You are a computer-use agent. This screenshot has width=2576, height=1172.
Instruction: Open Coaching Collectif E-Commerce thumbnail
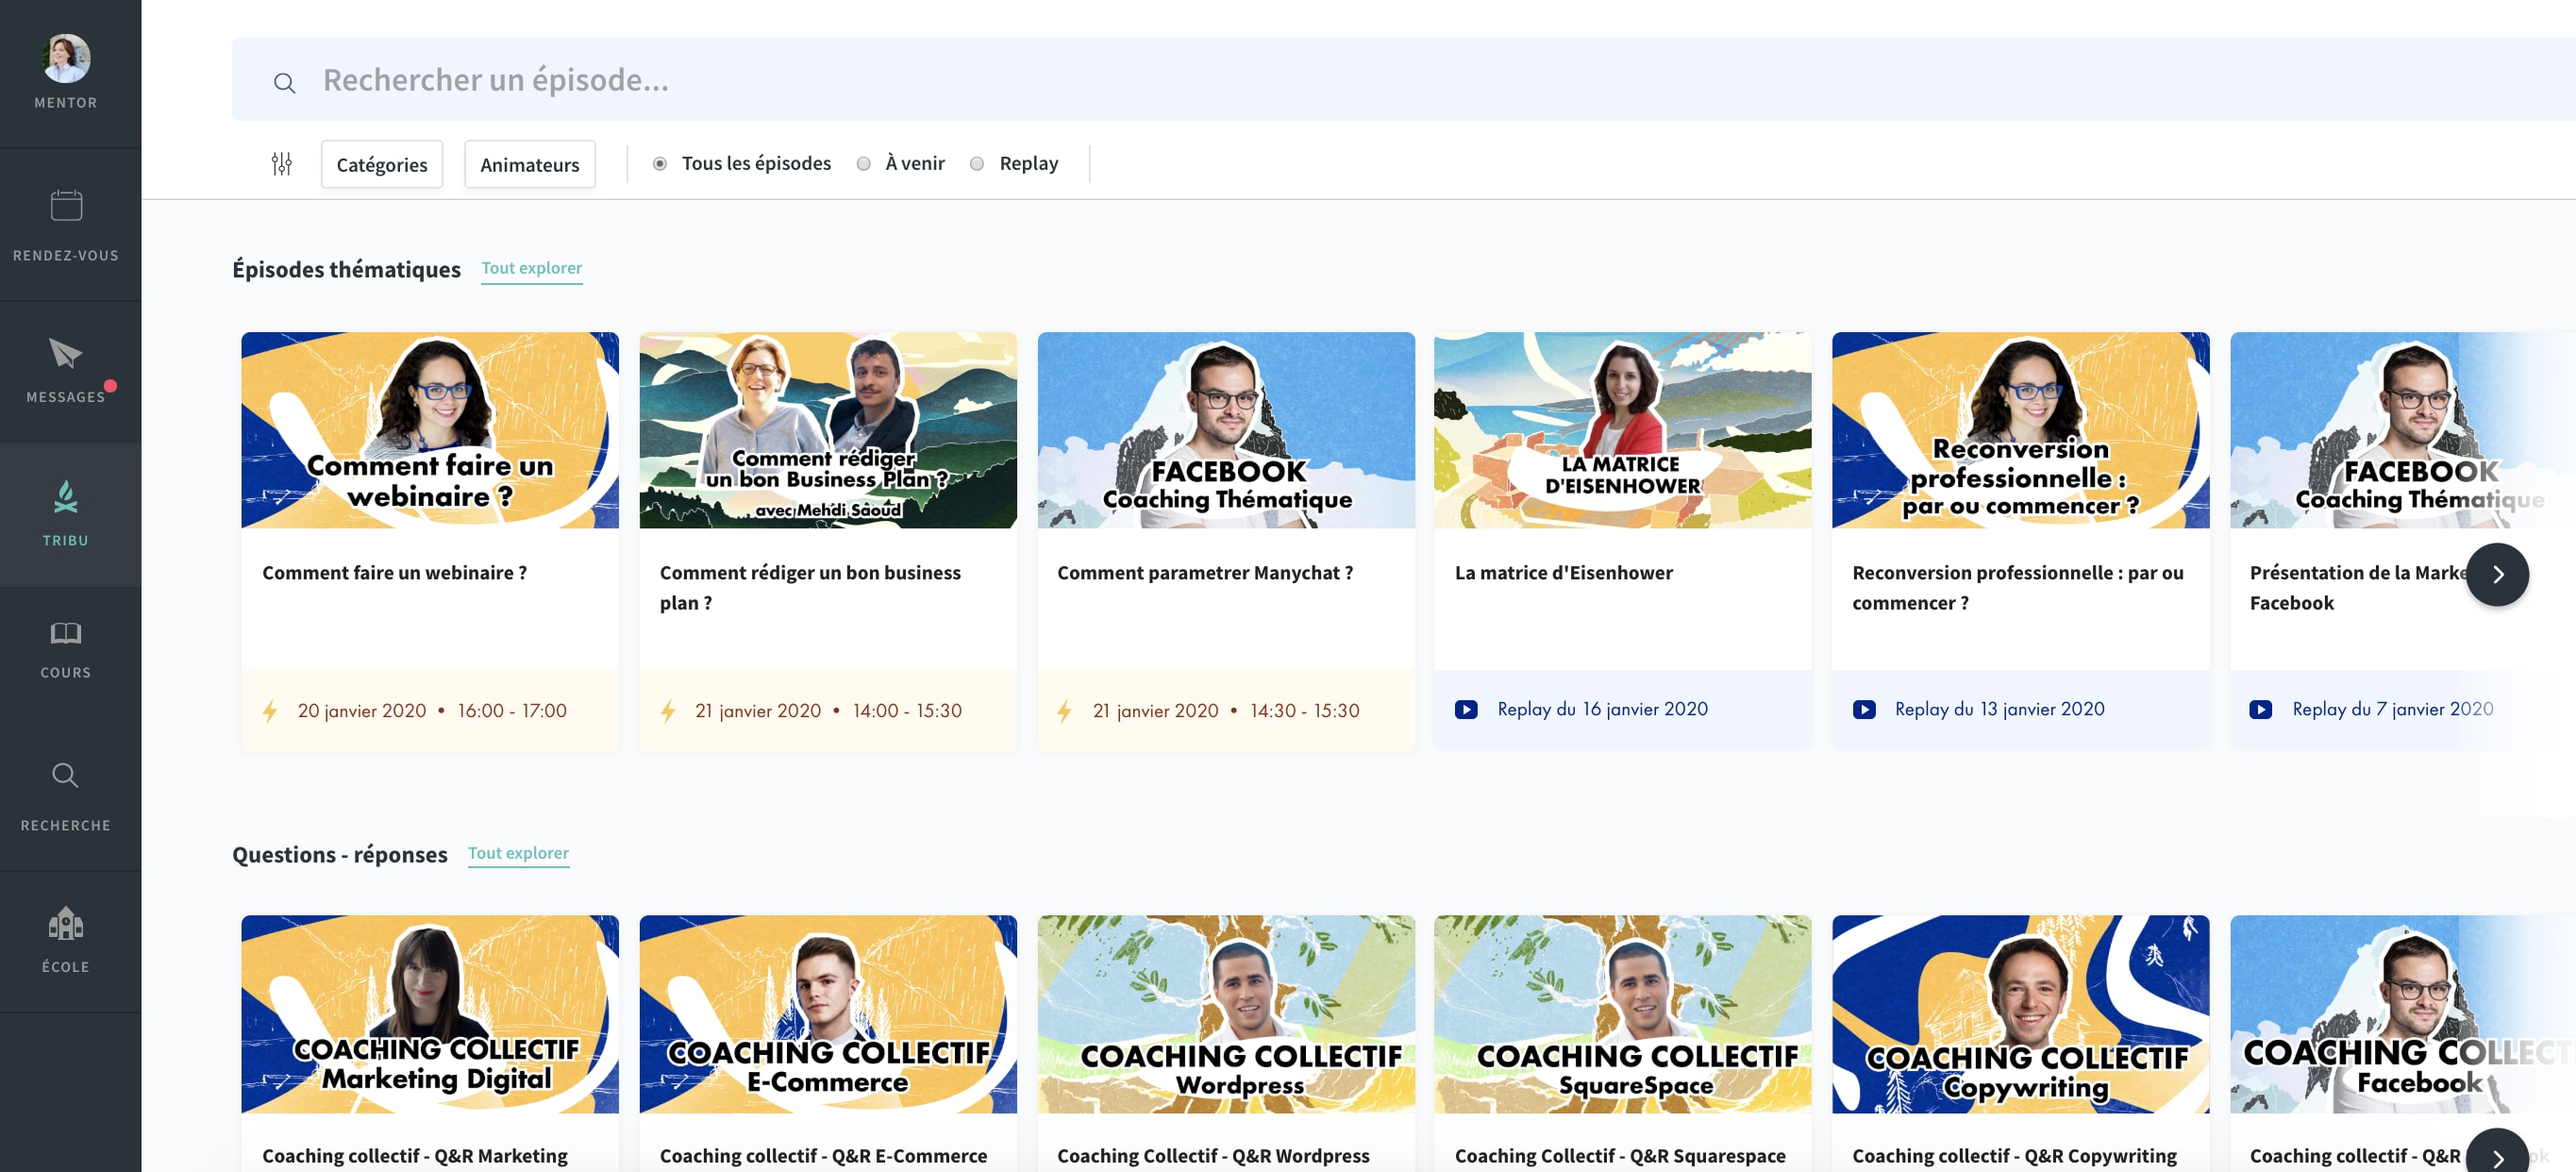828,1014
